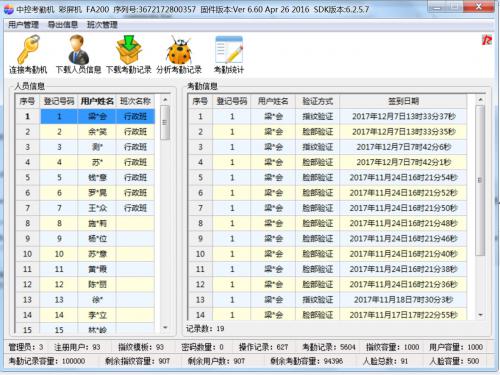
Task: Select record 2017年11月18日7时30分3秒
Action: tap(328, 300)
